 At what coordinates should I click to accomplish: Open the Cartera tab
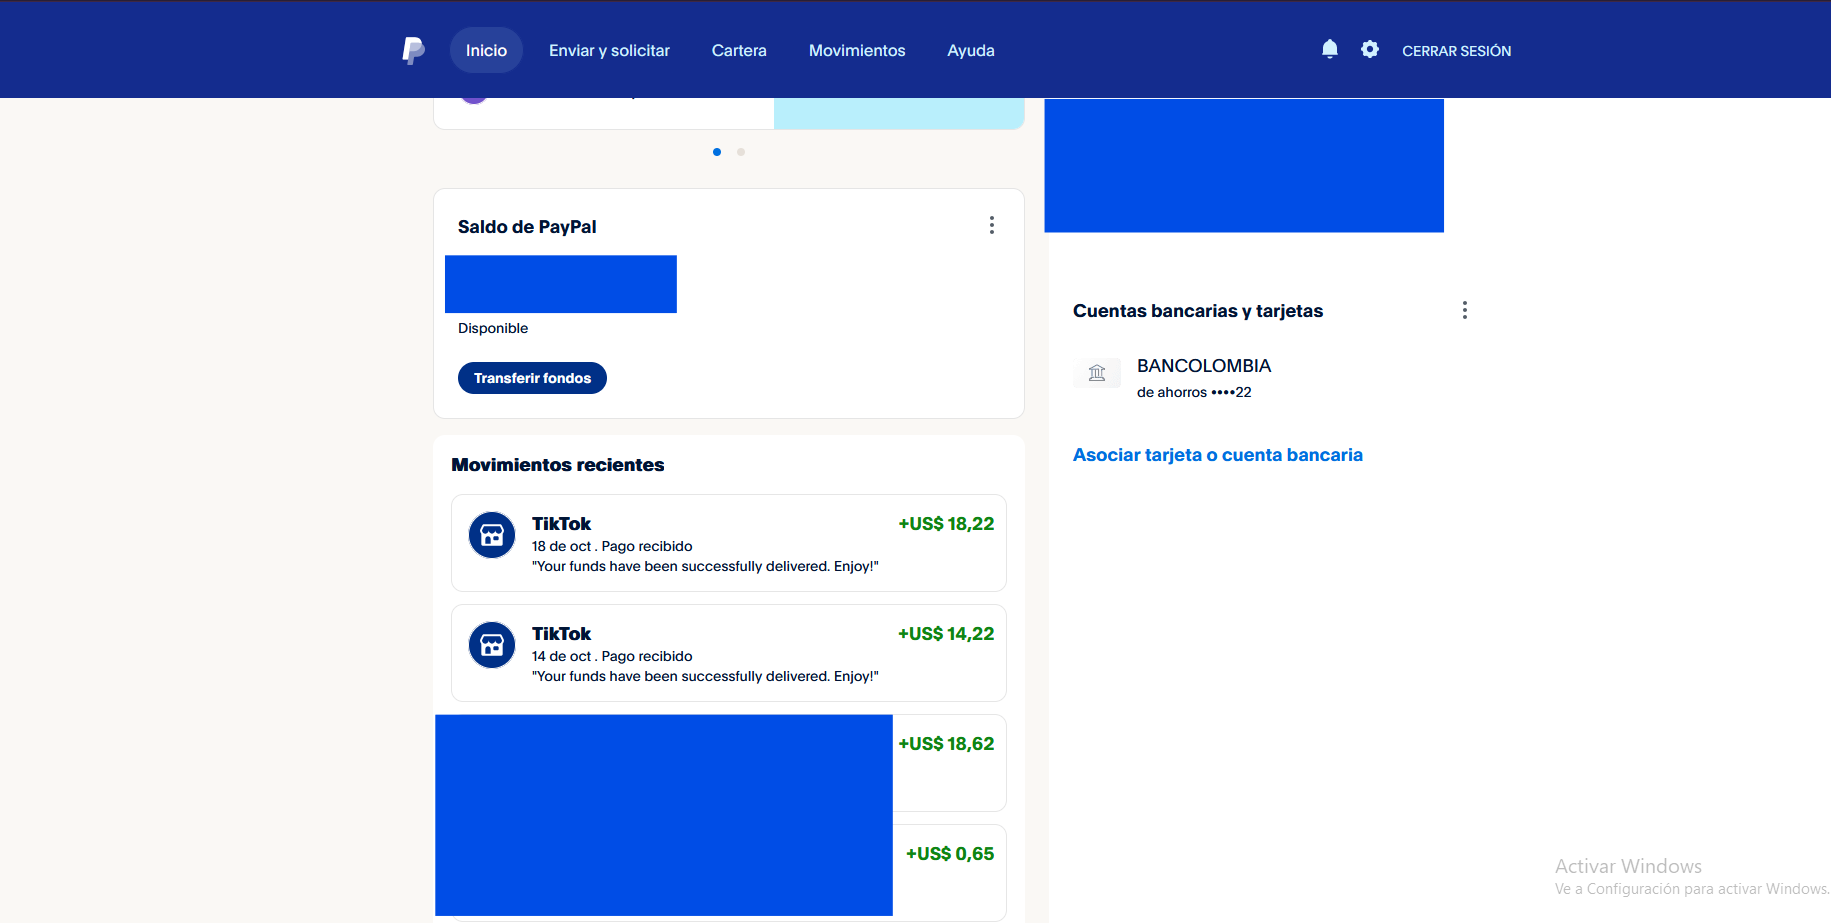coord(739,50)
